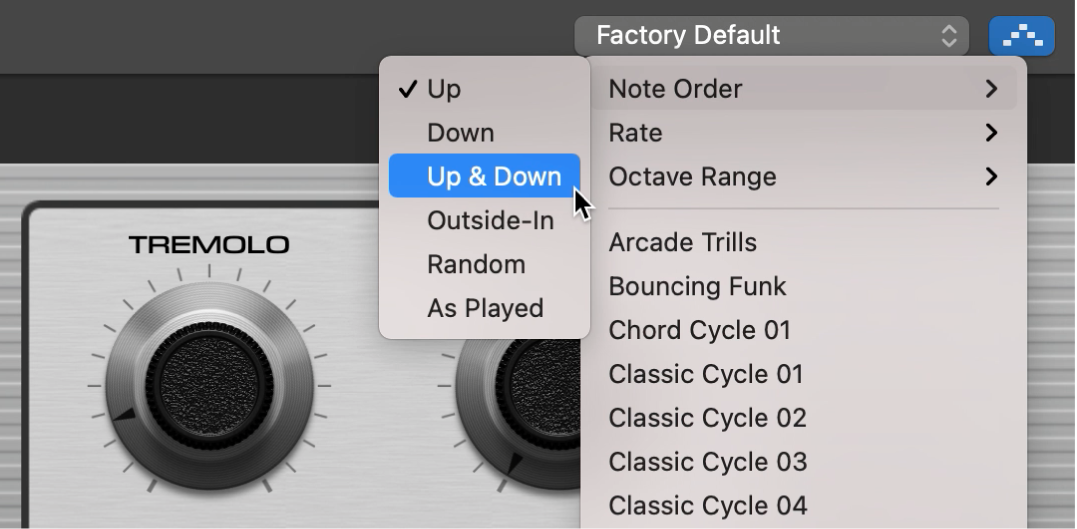Open the Factory Default preset pop-up menu

(x=771, y=36)
